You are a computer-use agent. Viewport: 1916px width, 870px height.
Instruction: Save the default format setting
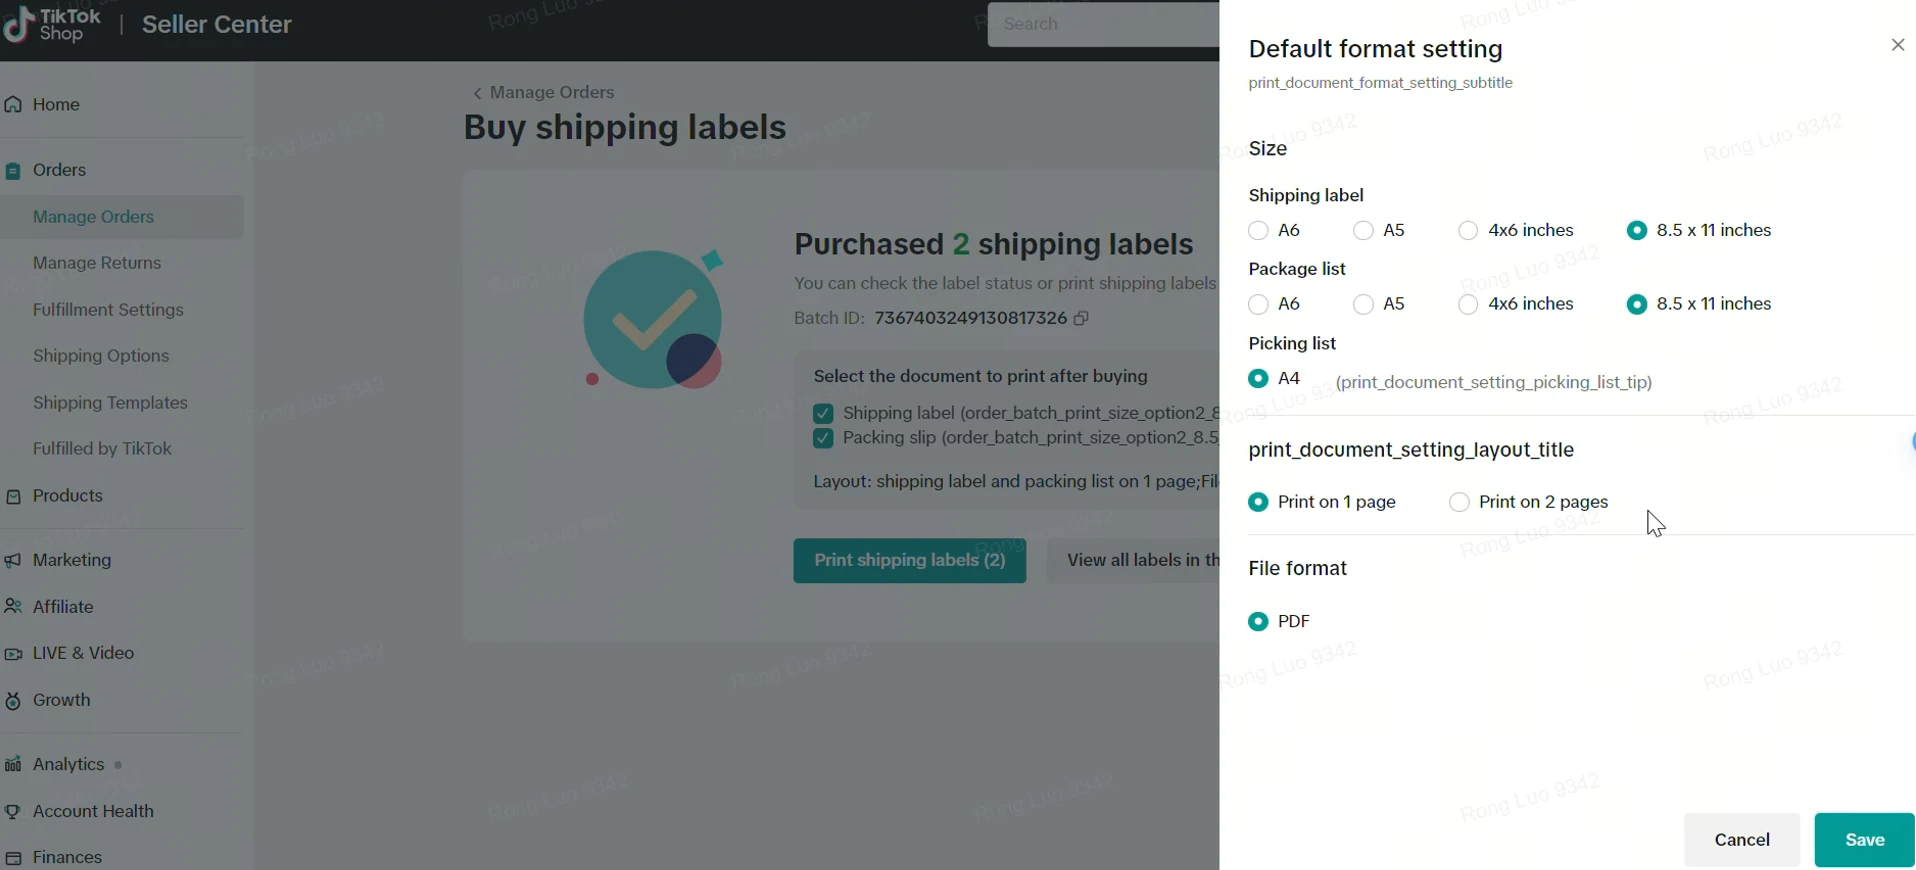(1863, 840)
